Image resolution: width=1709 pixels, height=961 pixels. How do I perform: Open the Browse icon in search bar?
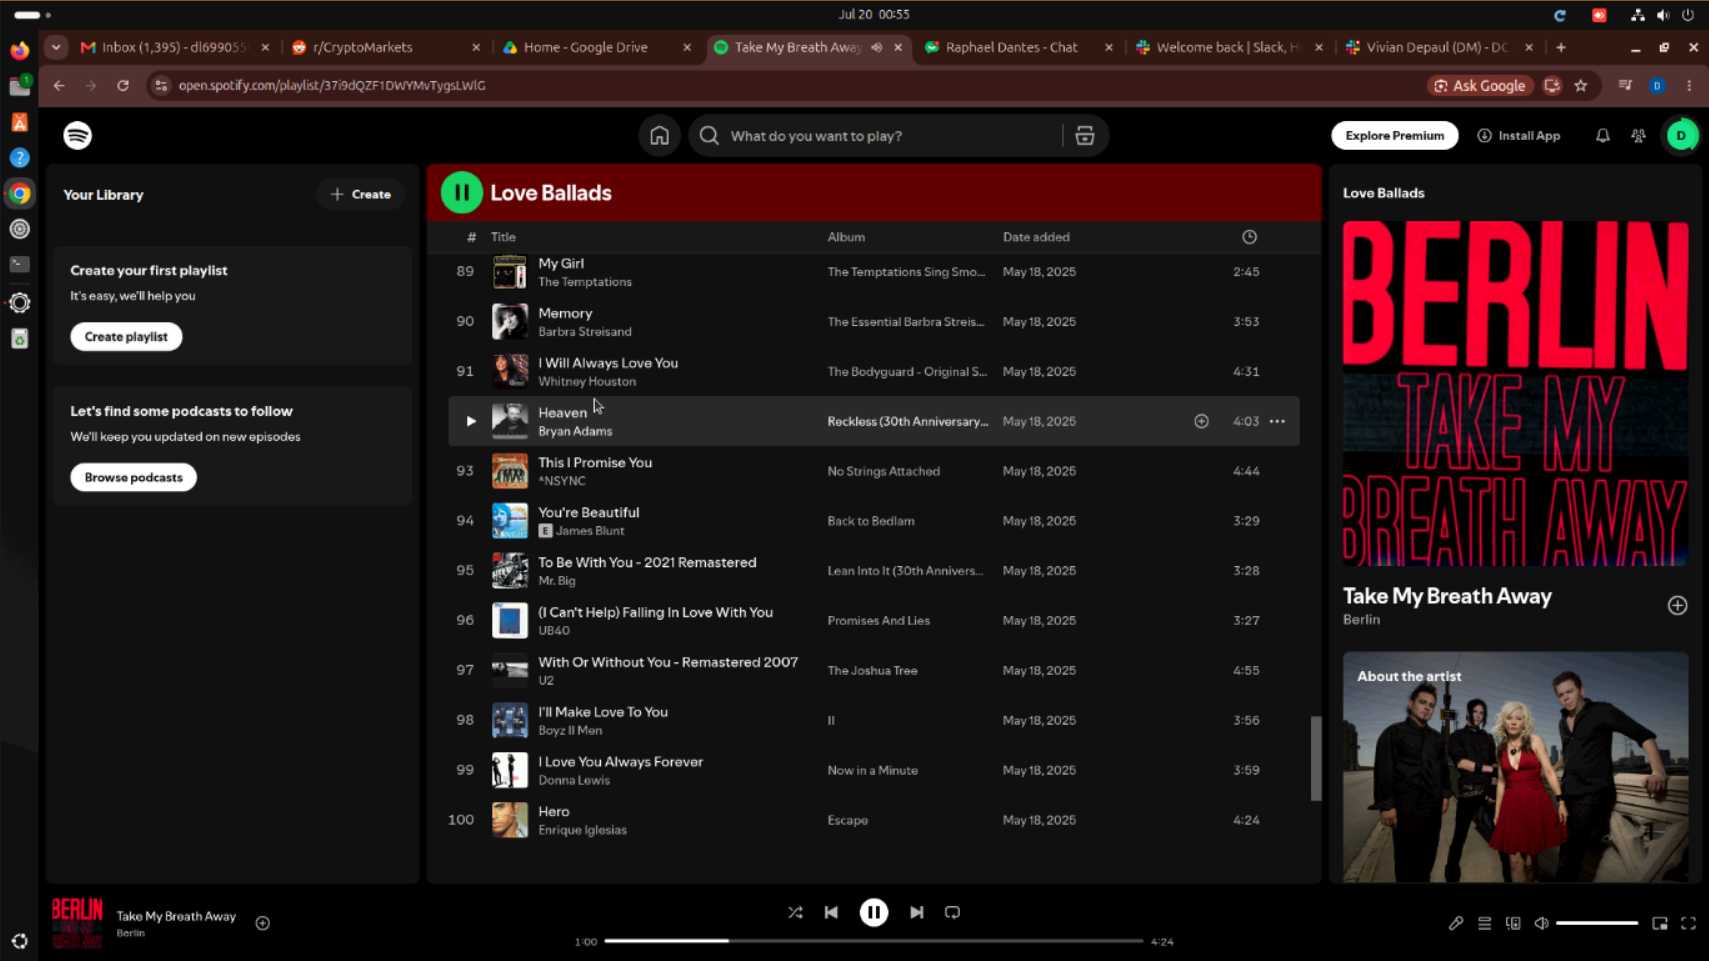click(x=1084, y=136)
